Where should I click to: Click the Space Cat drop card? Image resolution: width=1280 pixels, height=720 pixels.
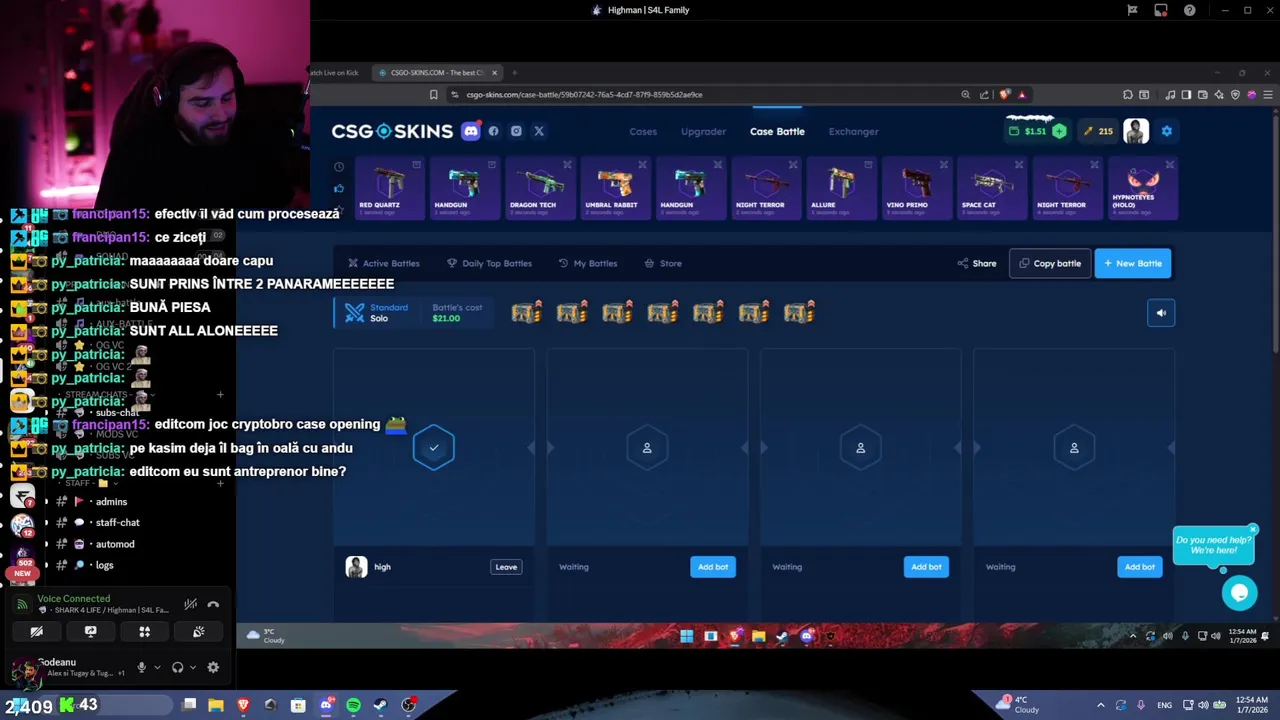tap(992, 188)
